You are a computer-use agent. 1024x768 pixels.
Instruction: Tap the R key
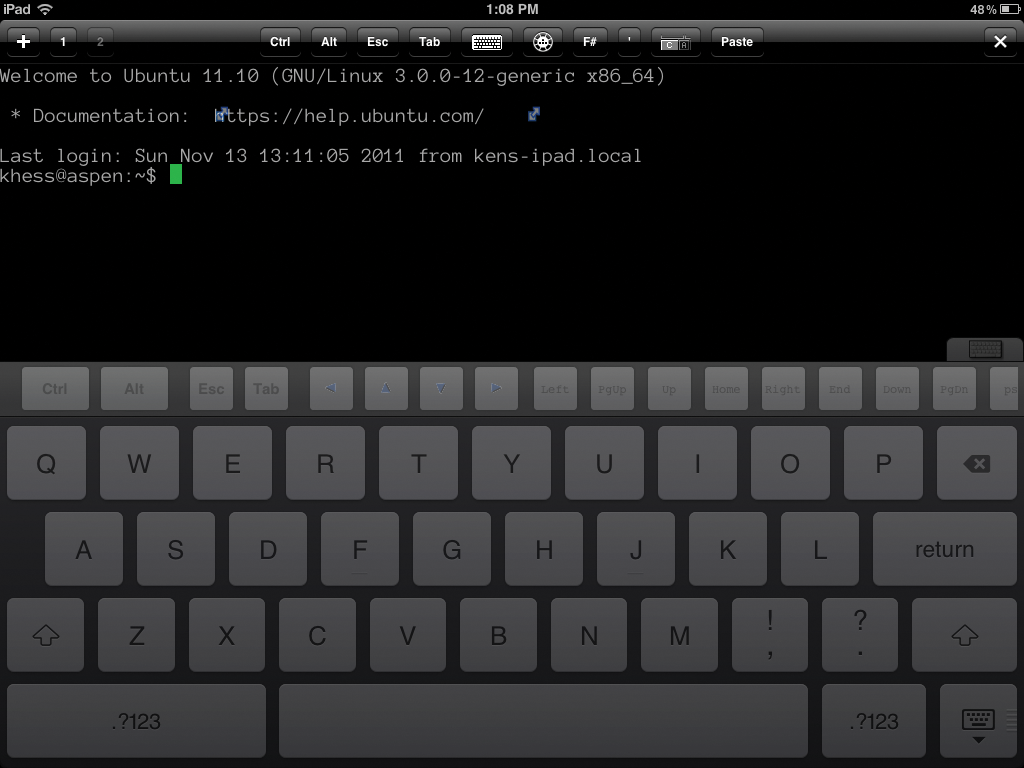(325, 463)
